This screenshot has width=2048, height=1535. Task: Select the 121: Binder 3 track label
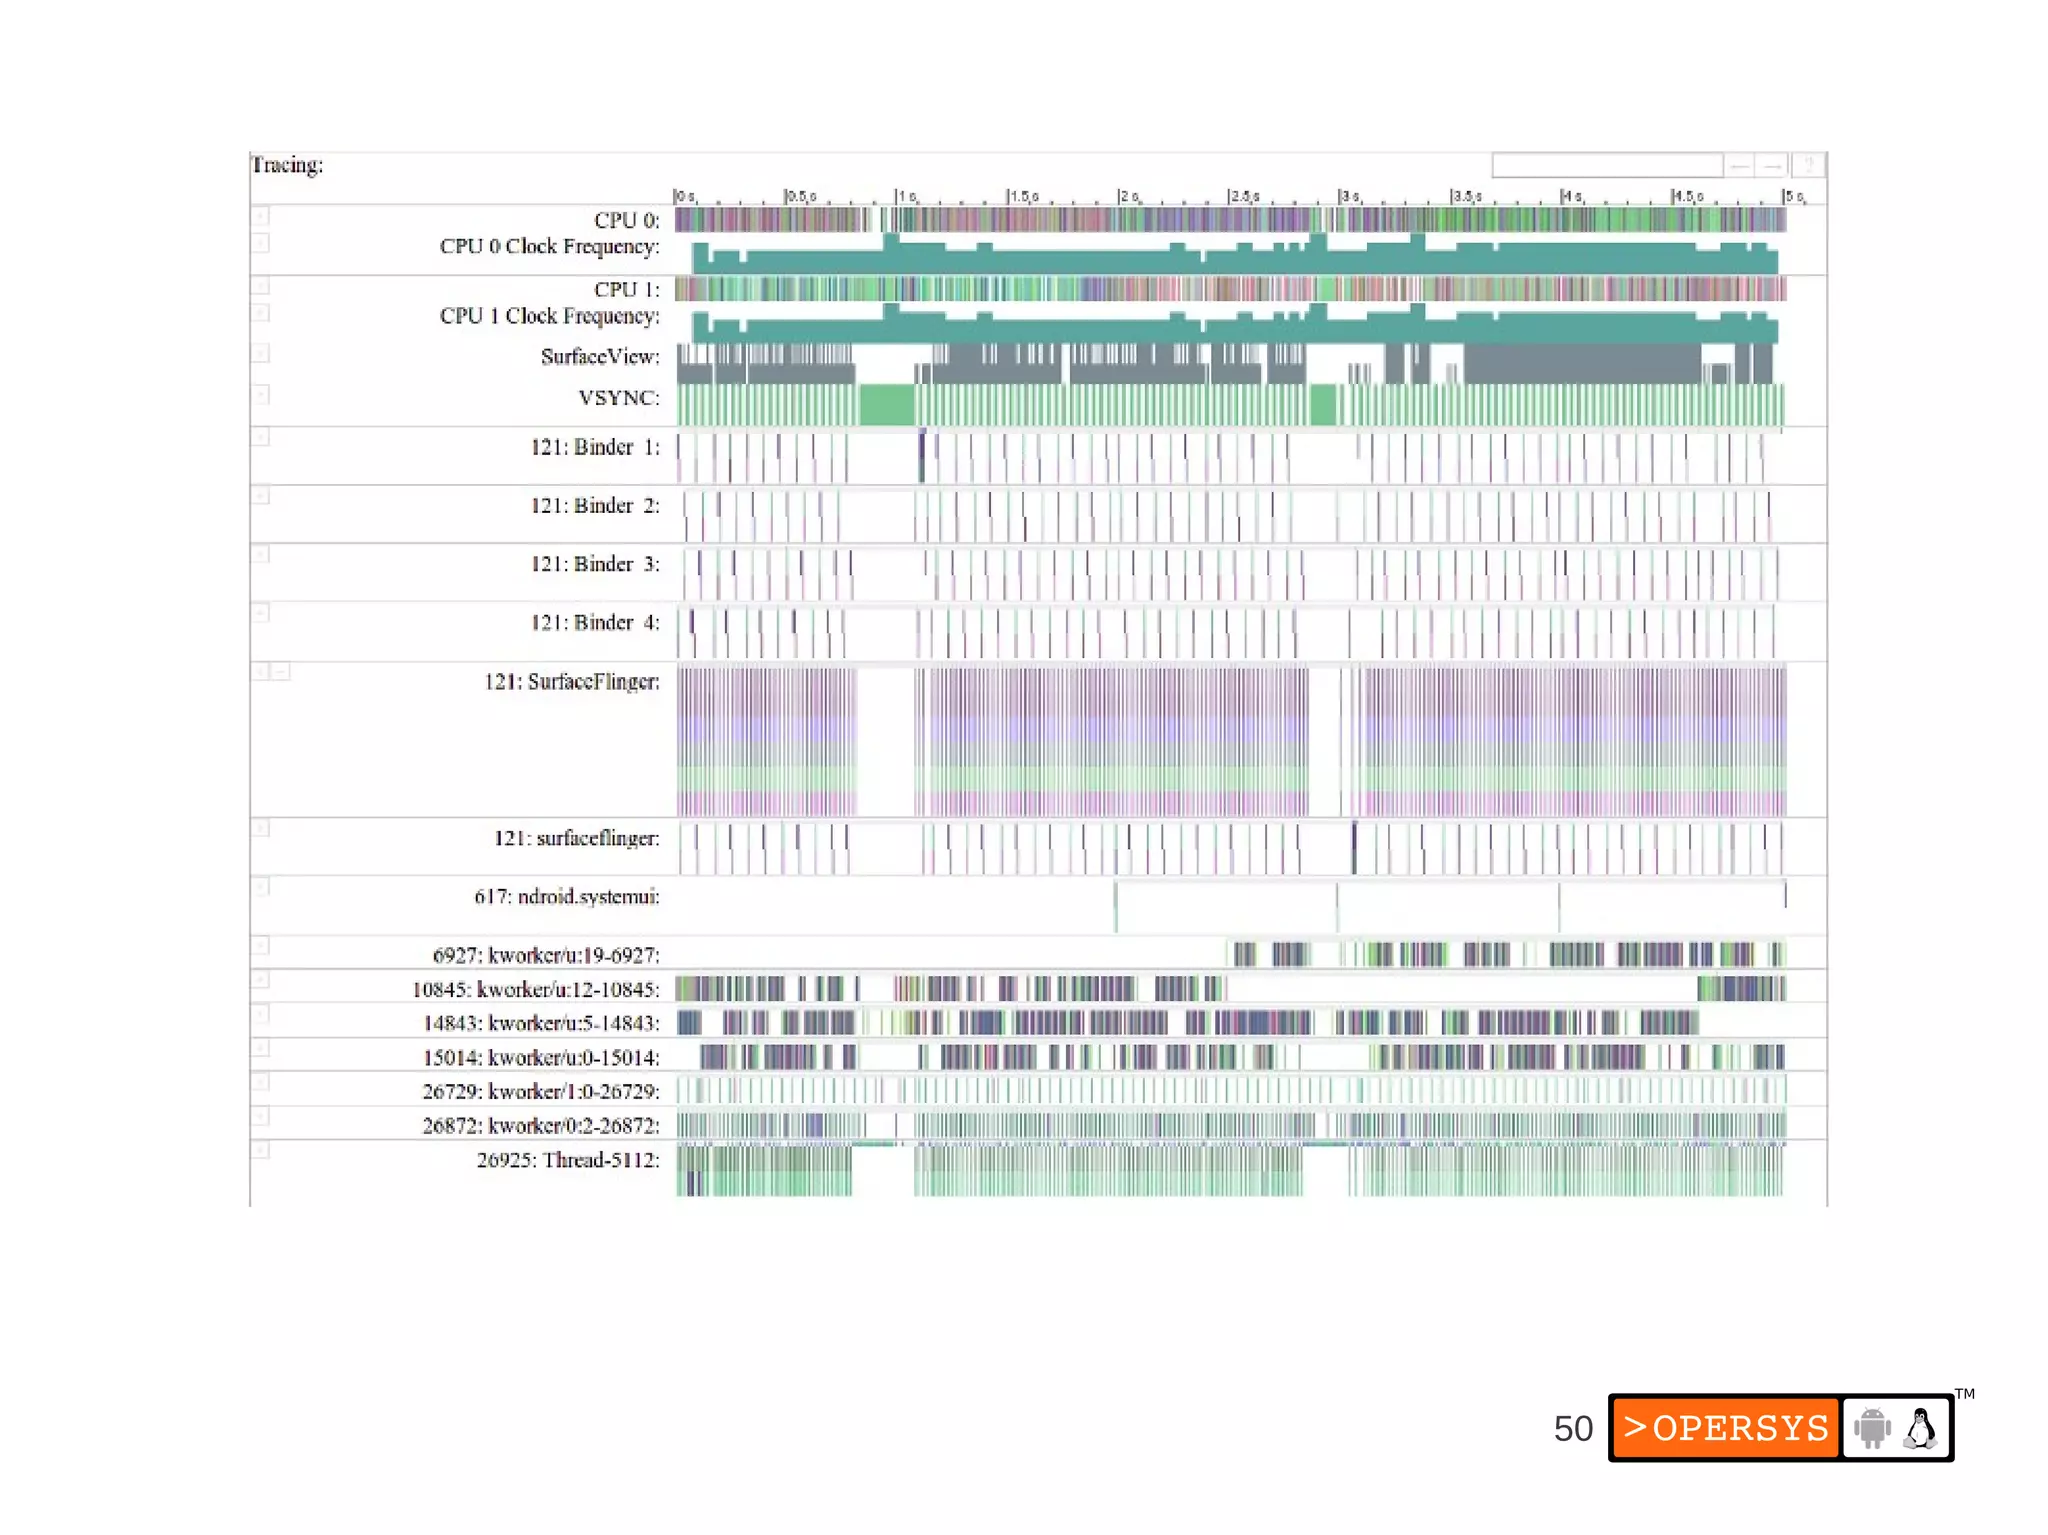coord(594,564)
